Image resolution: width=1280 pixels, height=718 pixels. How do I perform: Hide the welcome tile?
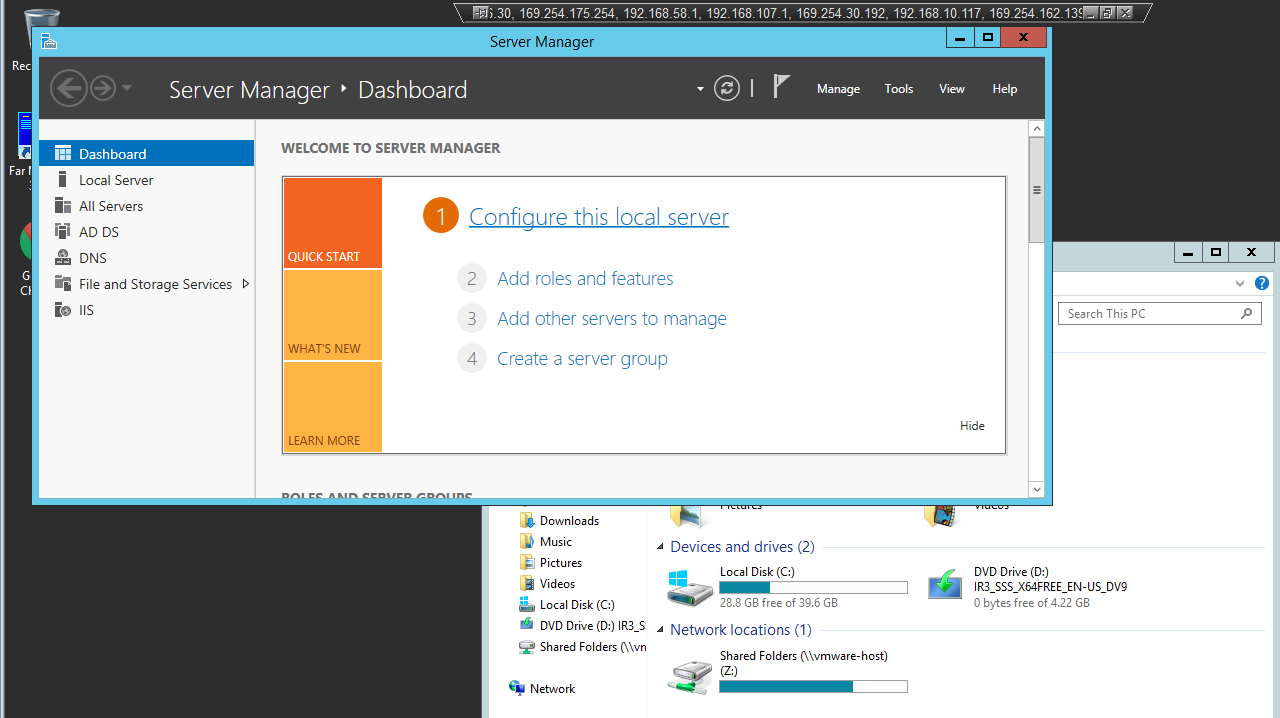coord(972,426)
